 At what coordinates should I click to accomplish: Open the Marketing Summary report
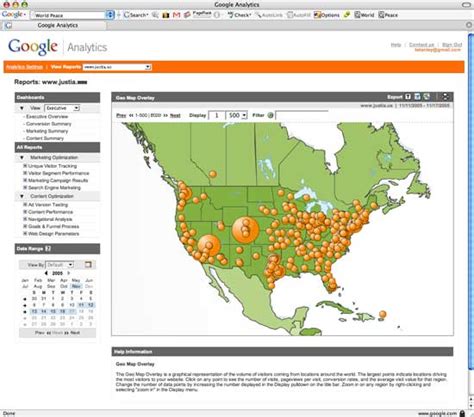(47, 131)
